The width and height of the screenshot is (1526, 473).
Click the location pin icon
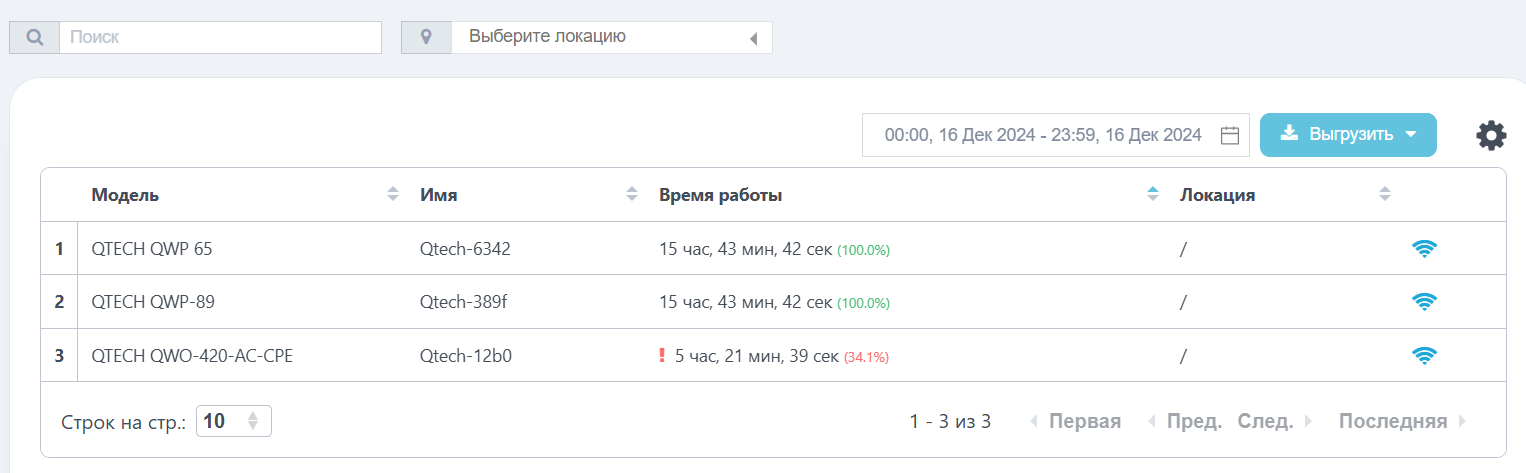tap(427, 37)
